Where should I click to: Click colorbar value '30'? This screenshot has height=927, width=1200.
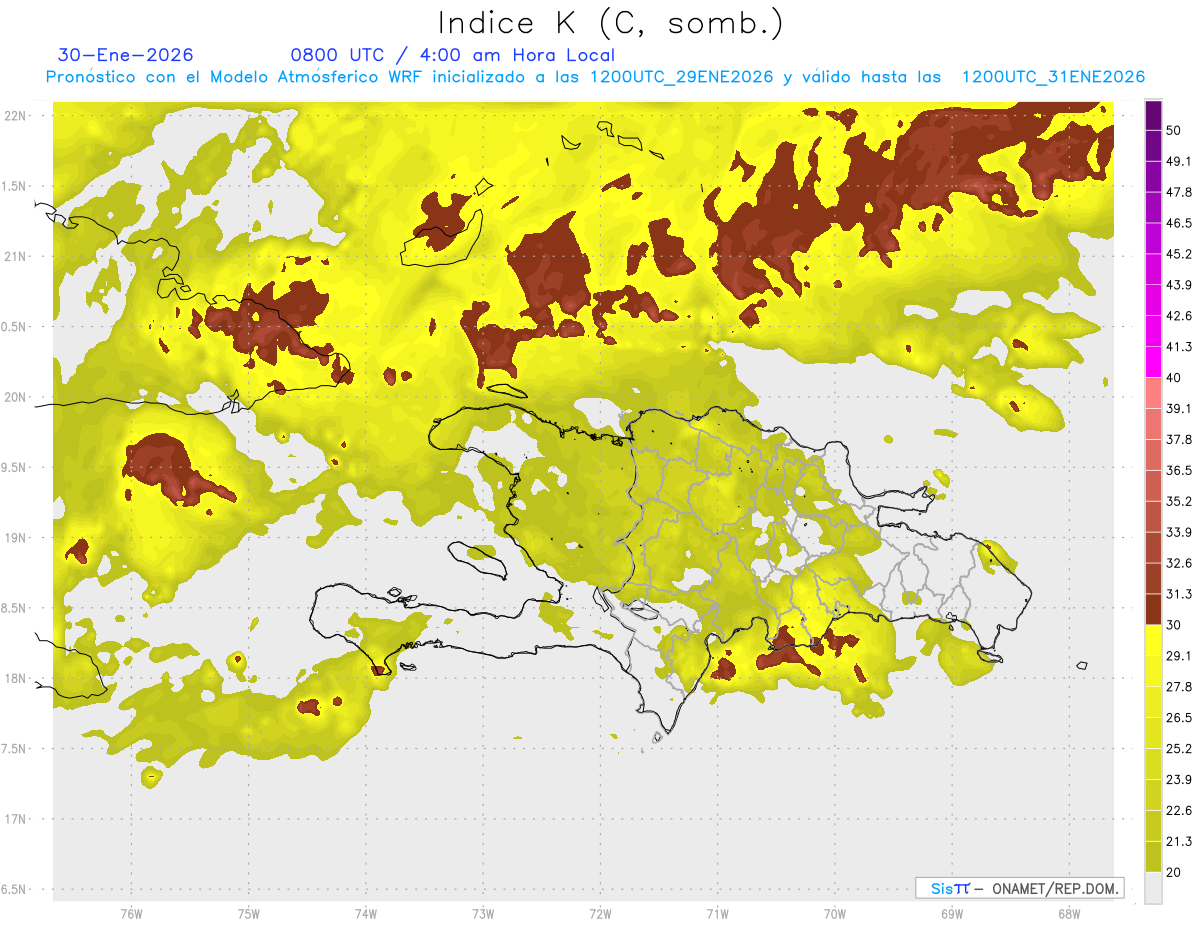pyautogui.click(x=1174, y=625)
